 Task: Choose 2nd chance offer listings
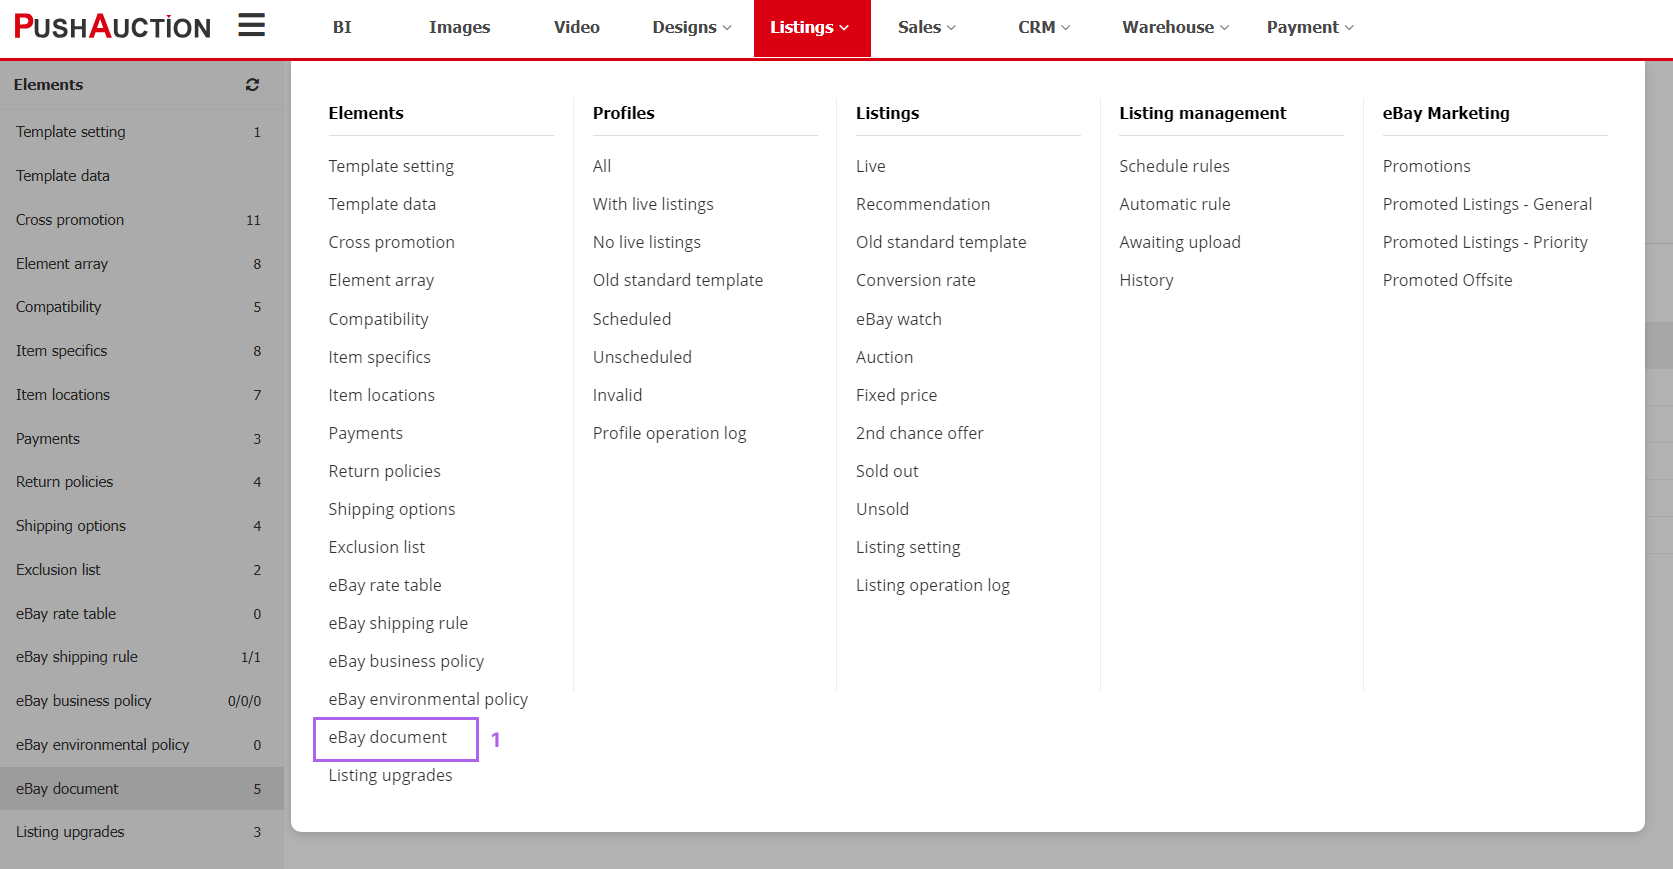click(919, 433)
